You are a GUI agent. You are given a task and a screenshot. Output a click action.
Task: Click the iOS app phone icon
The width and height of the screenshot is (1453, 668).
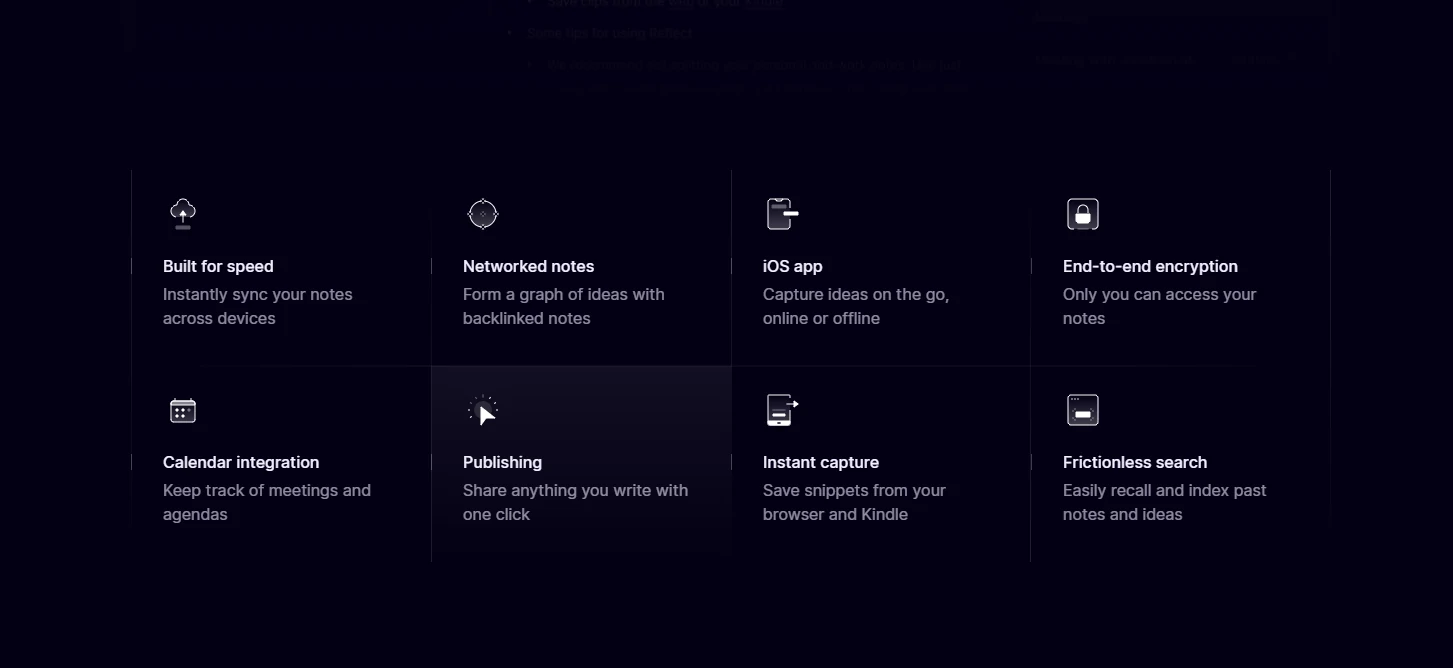click(782, 214)
